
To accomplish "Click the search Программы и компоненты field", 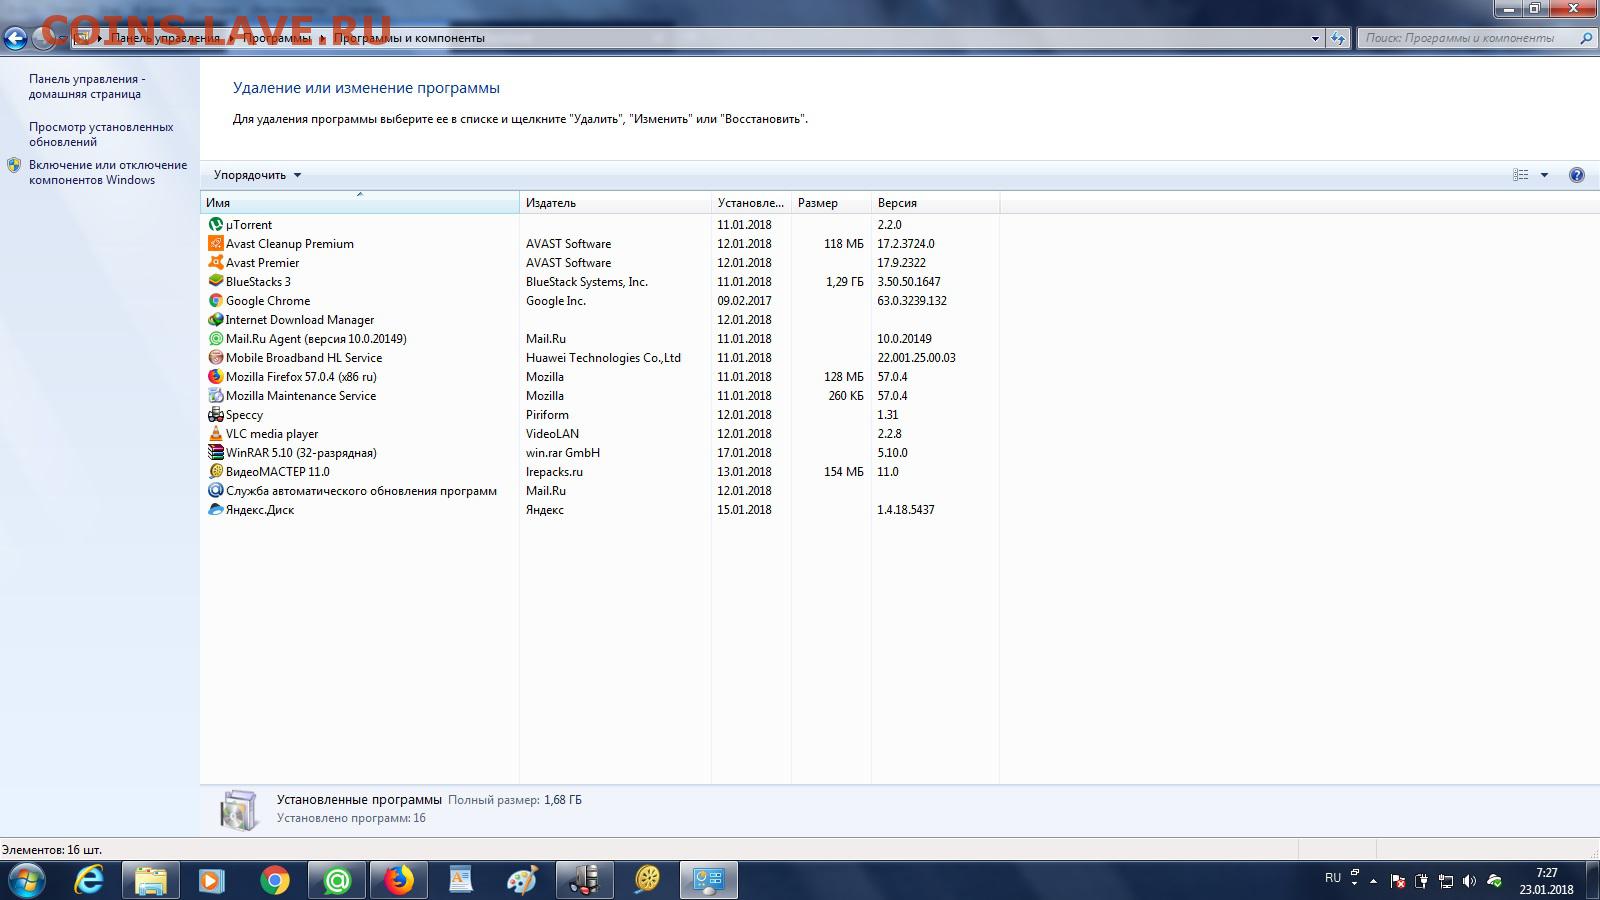I will (x=1467, y=38).
